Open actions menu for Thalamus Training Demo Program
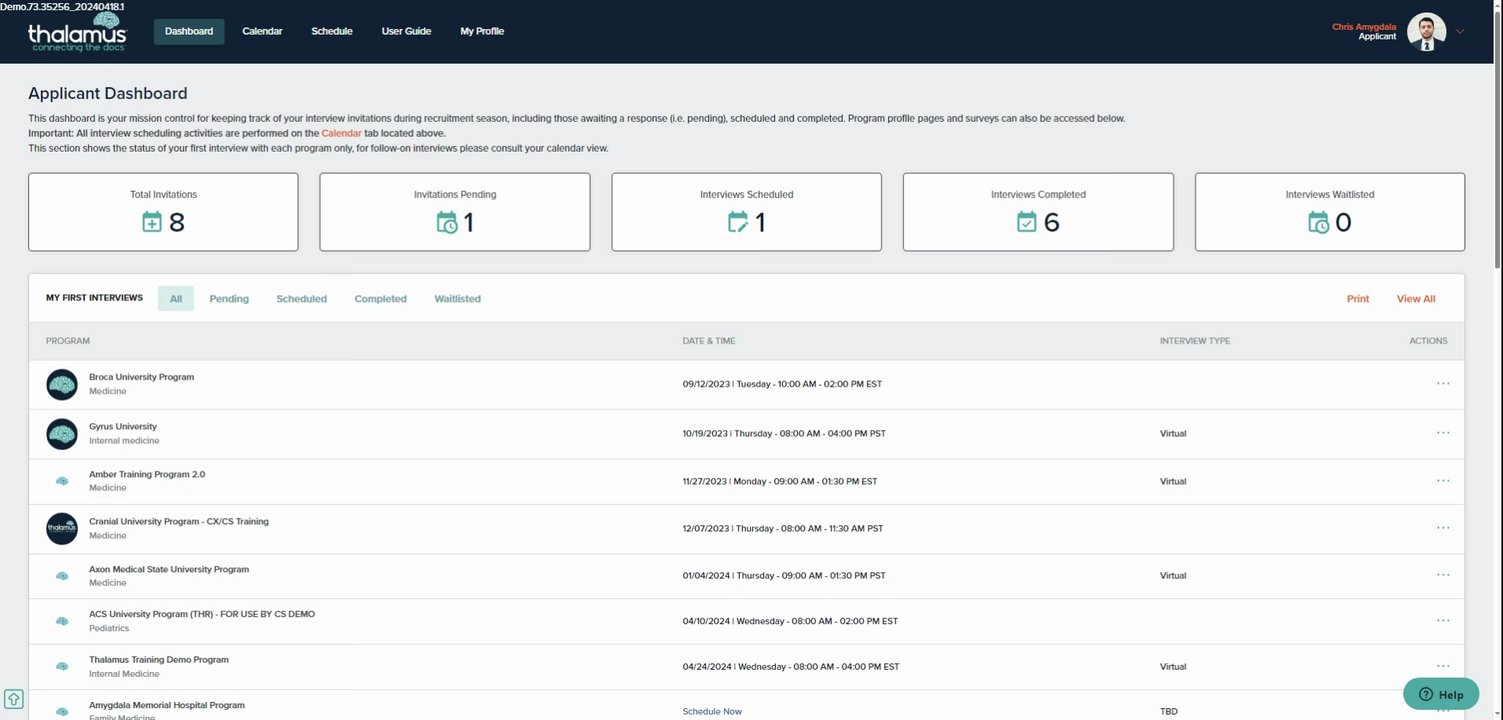The image size is (1503, 720). pos(1443,666)
